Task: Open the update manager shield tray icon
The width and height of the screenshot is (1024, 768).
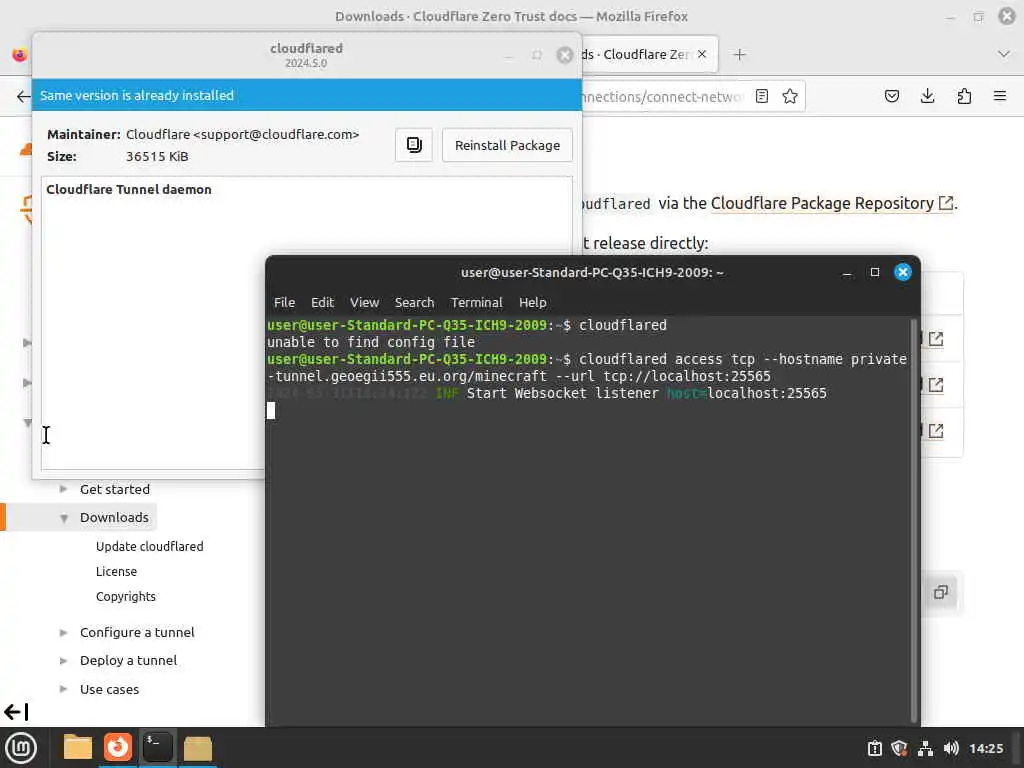Action: click(899, 748)
